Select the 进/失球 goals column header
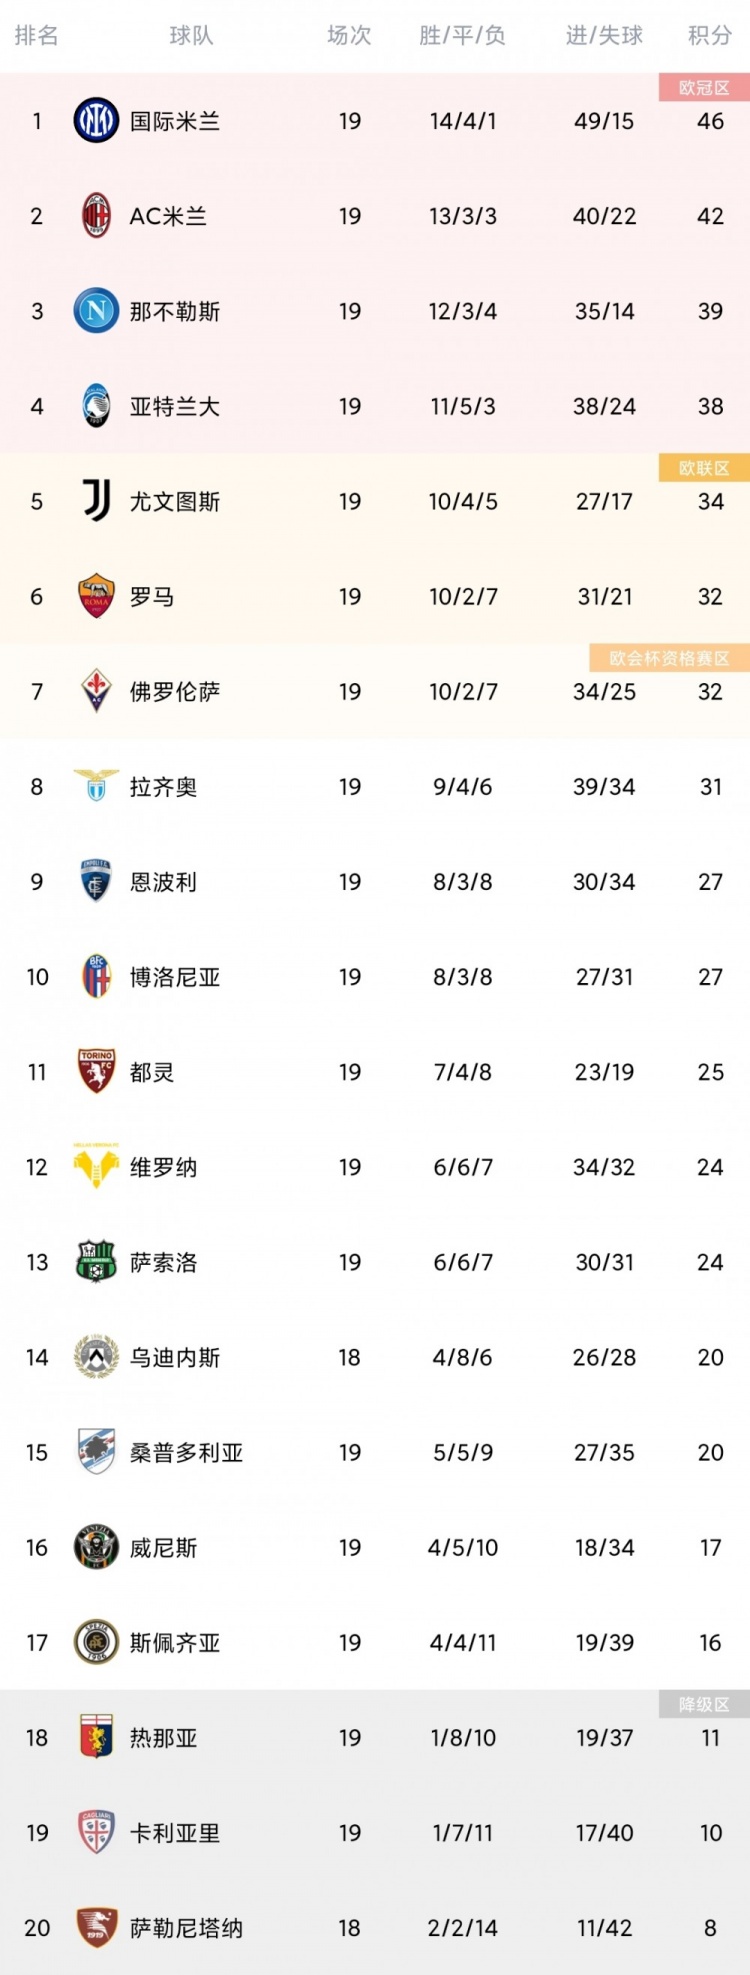The width and height of the screenshot is (750, 1975). pos(604,36)
